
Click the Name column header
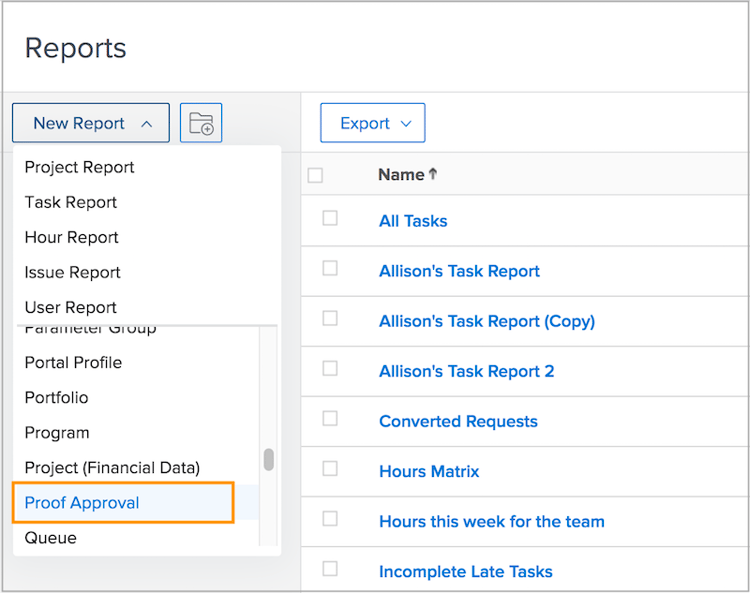(401, 174)
